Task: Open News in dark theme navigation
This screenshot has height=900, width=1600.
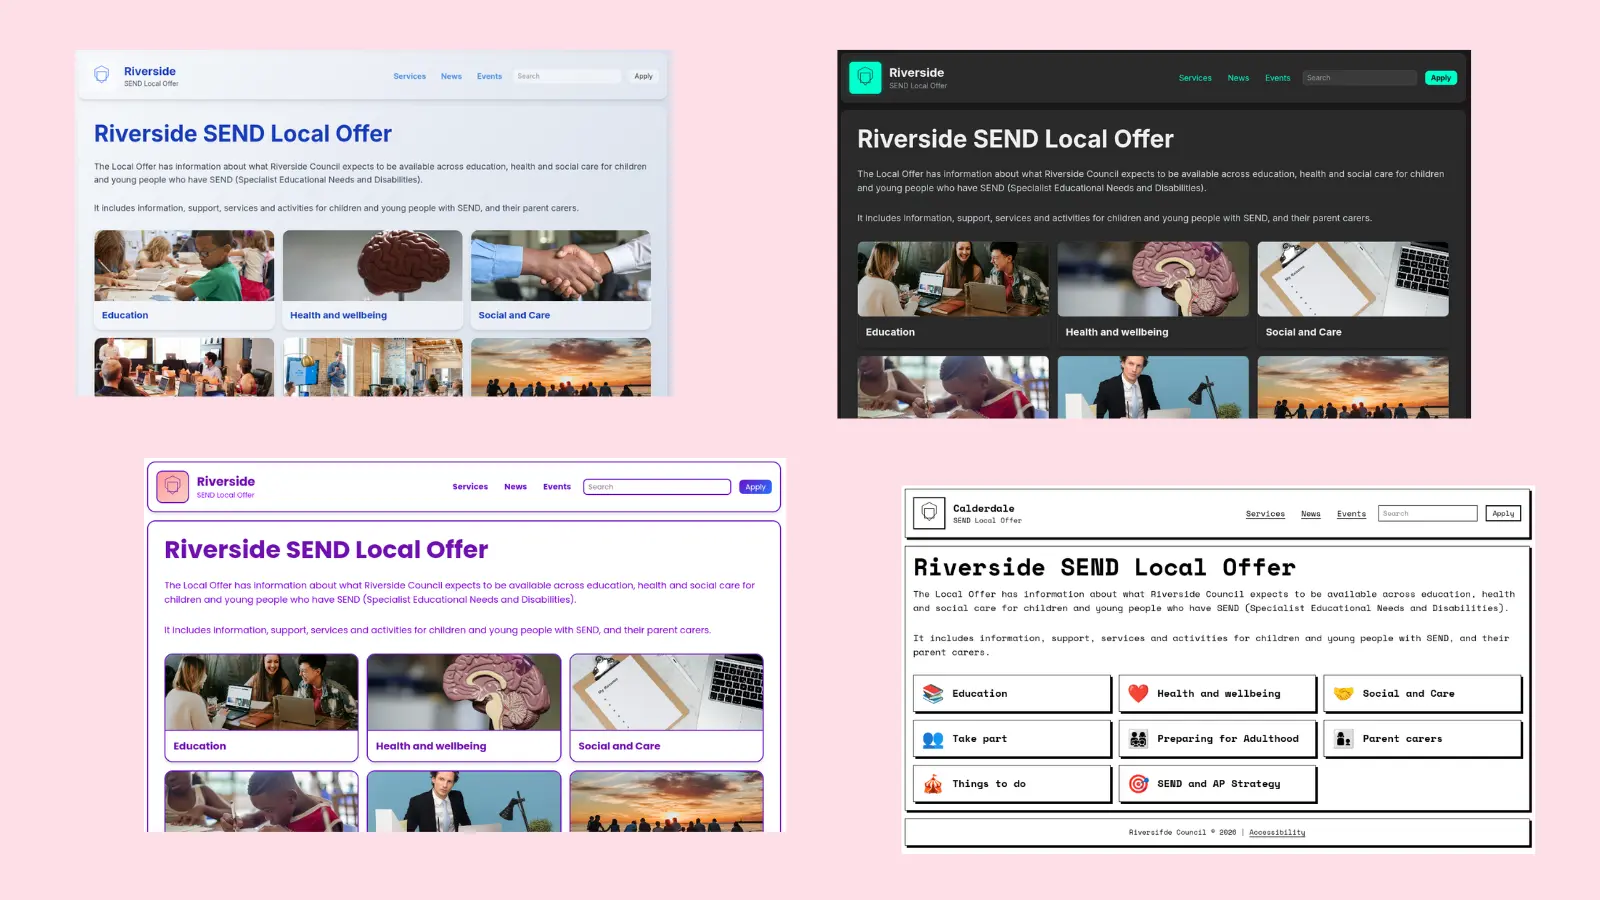Action: 1238,78
